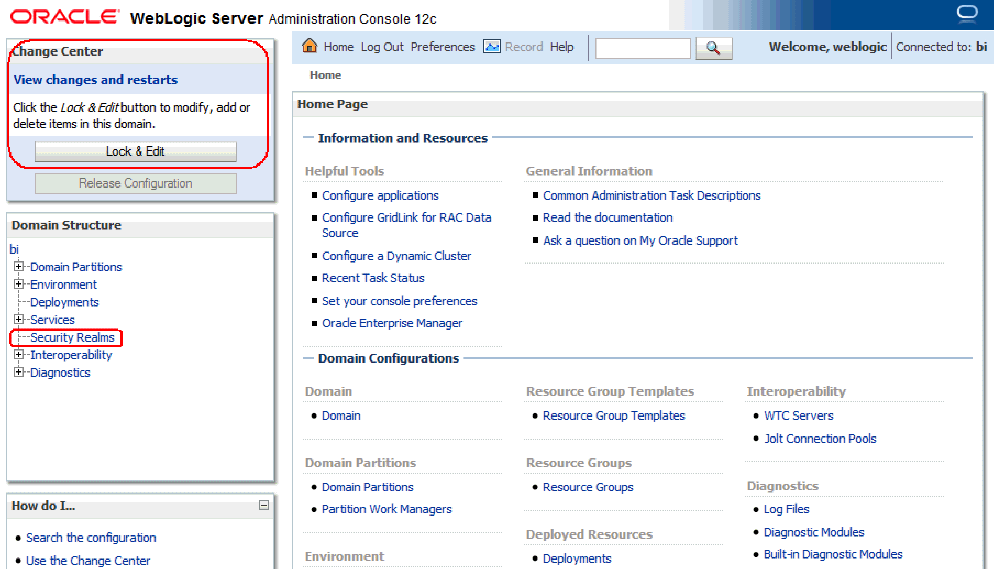This screenshot has height=569, width=994.
Task: Click the magnifier search button
Action: pyautogui.click(x=714, y=48)
